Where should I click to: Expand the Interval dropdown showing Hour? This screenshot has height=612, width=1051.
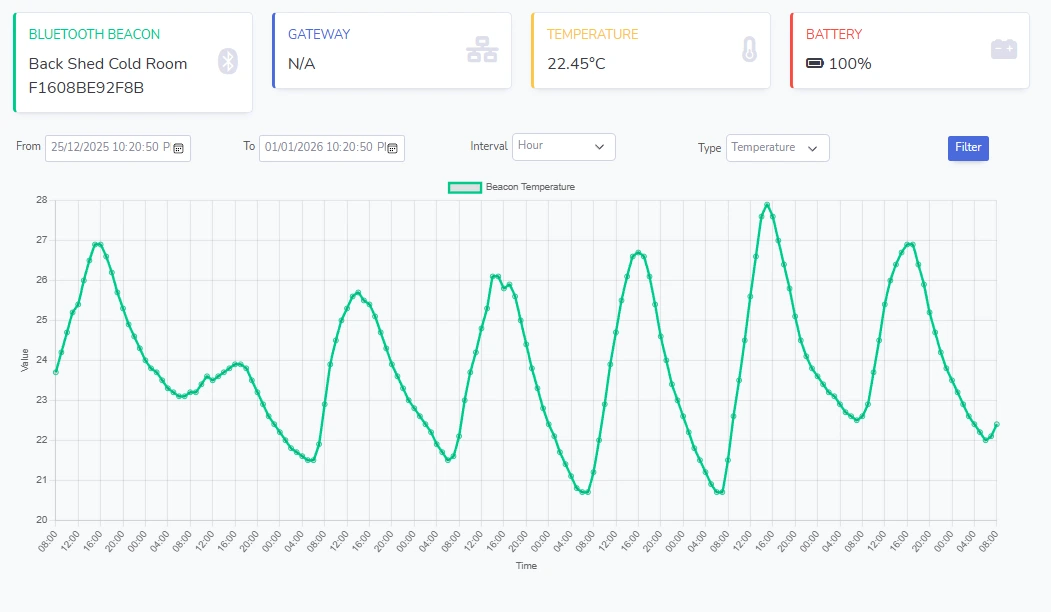563,146
